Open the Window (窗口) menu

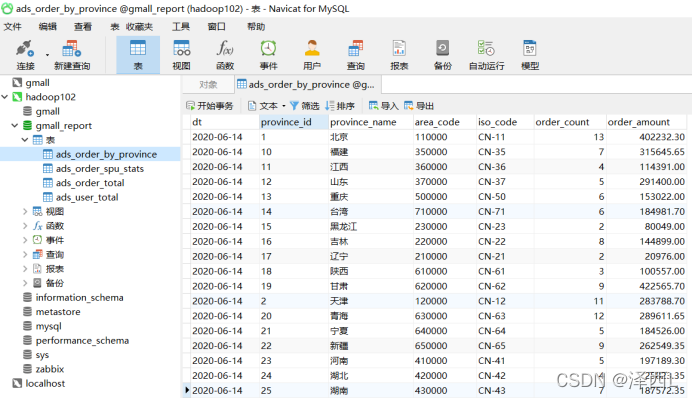coord(216,27)
